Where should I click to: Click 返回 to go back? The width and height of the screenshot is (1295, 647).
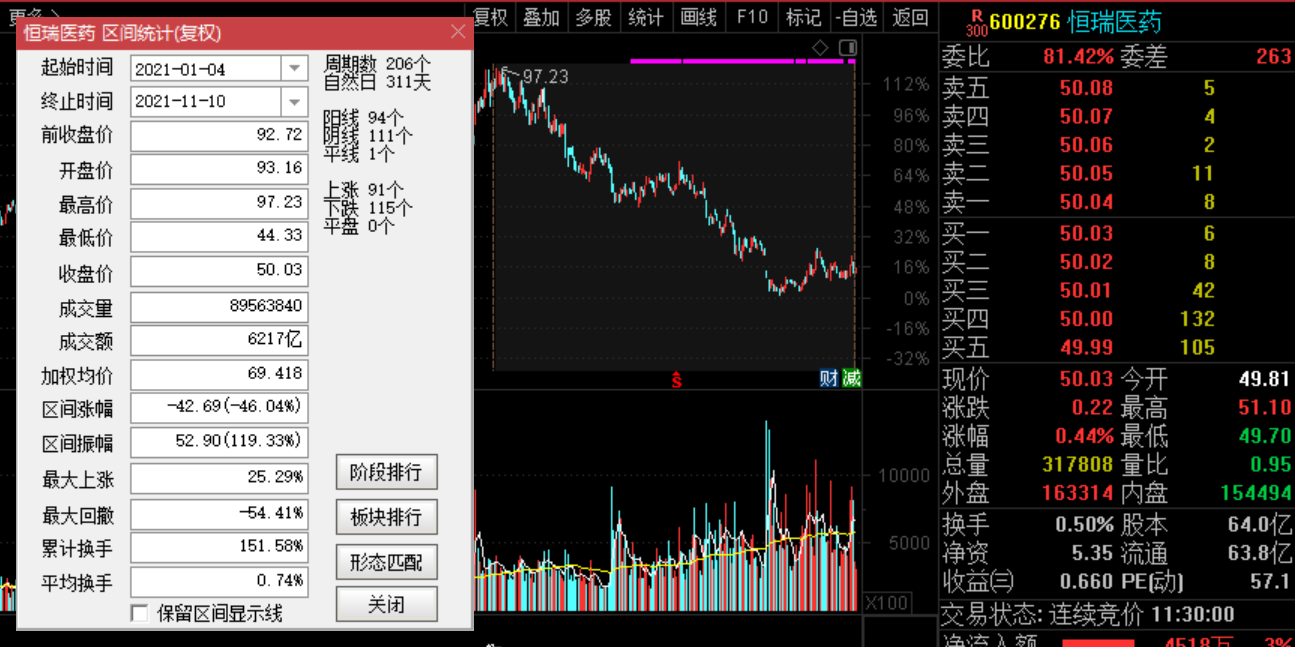910,17
